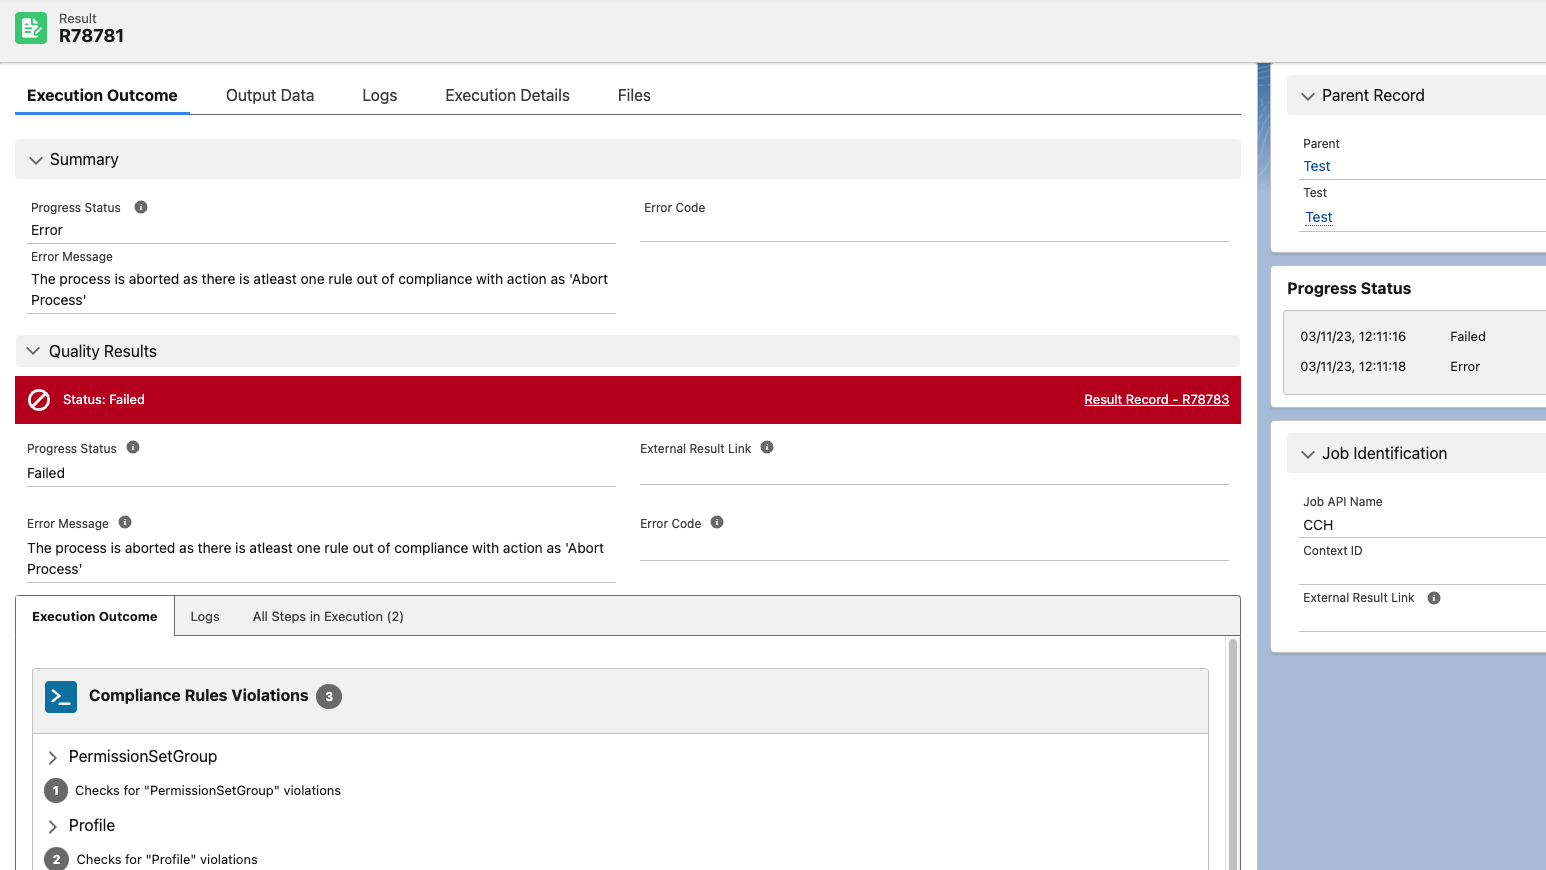This screenshot has height=870, width=1546.
Task: Click the violations list vertical scrollbar
Action: point(1233,753)
